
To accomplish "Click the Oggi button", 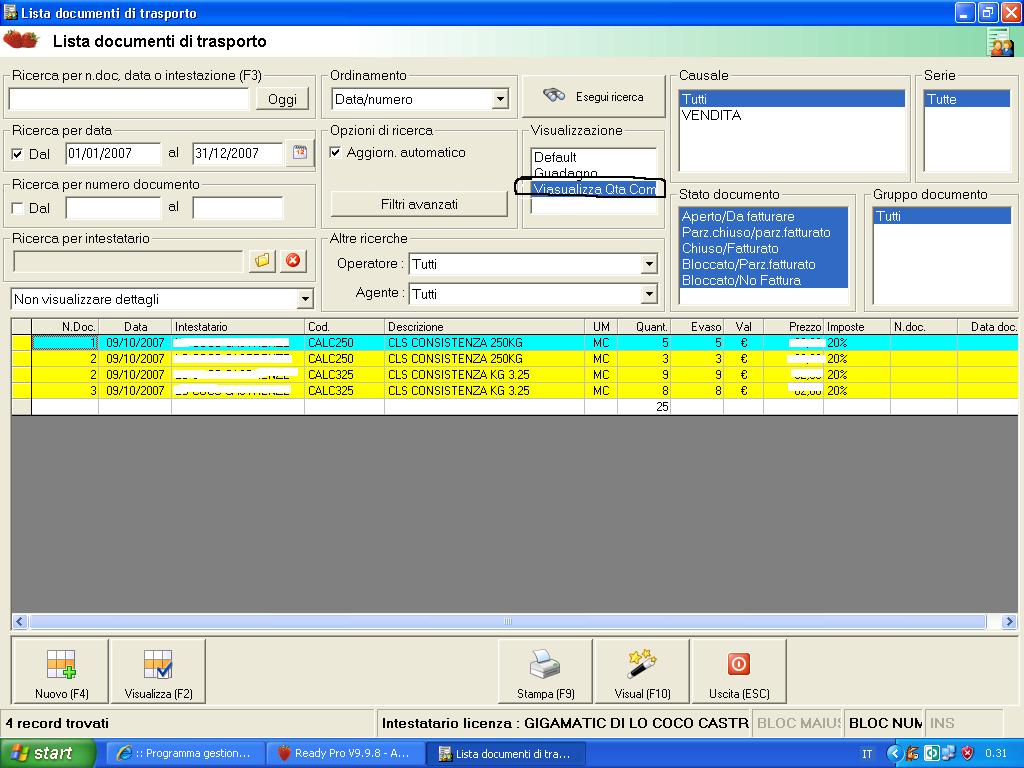I will [x=282, y=99].
